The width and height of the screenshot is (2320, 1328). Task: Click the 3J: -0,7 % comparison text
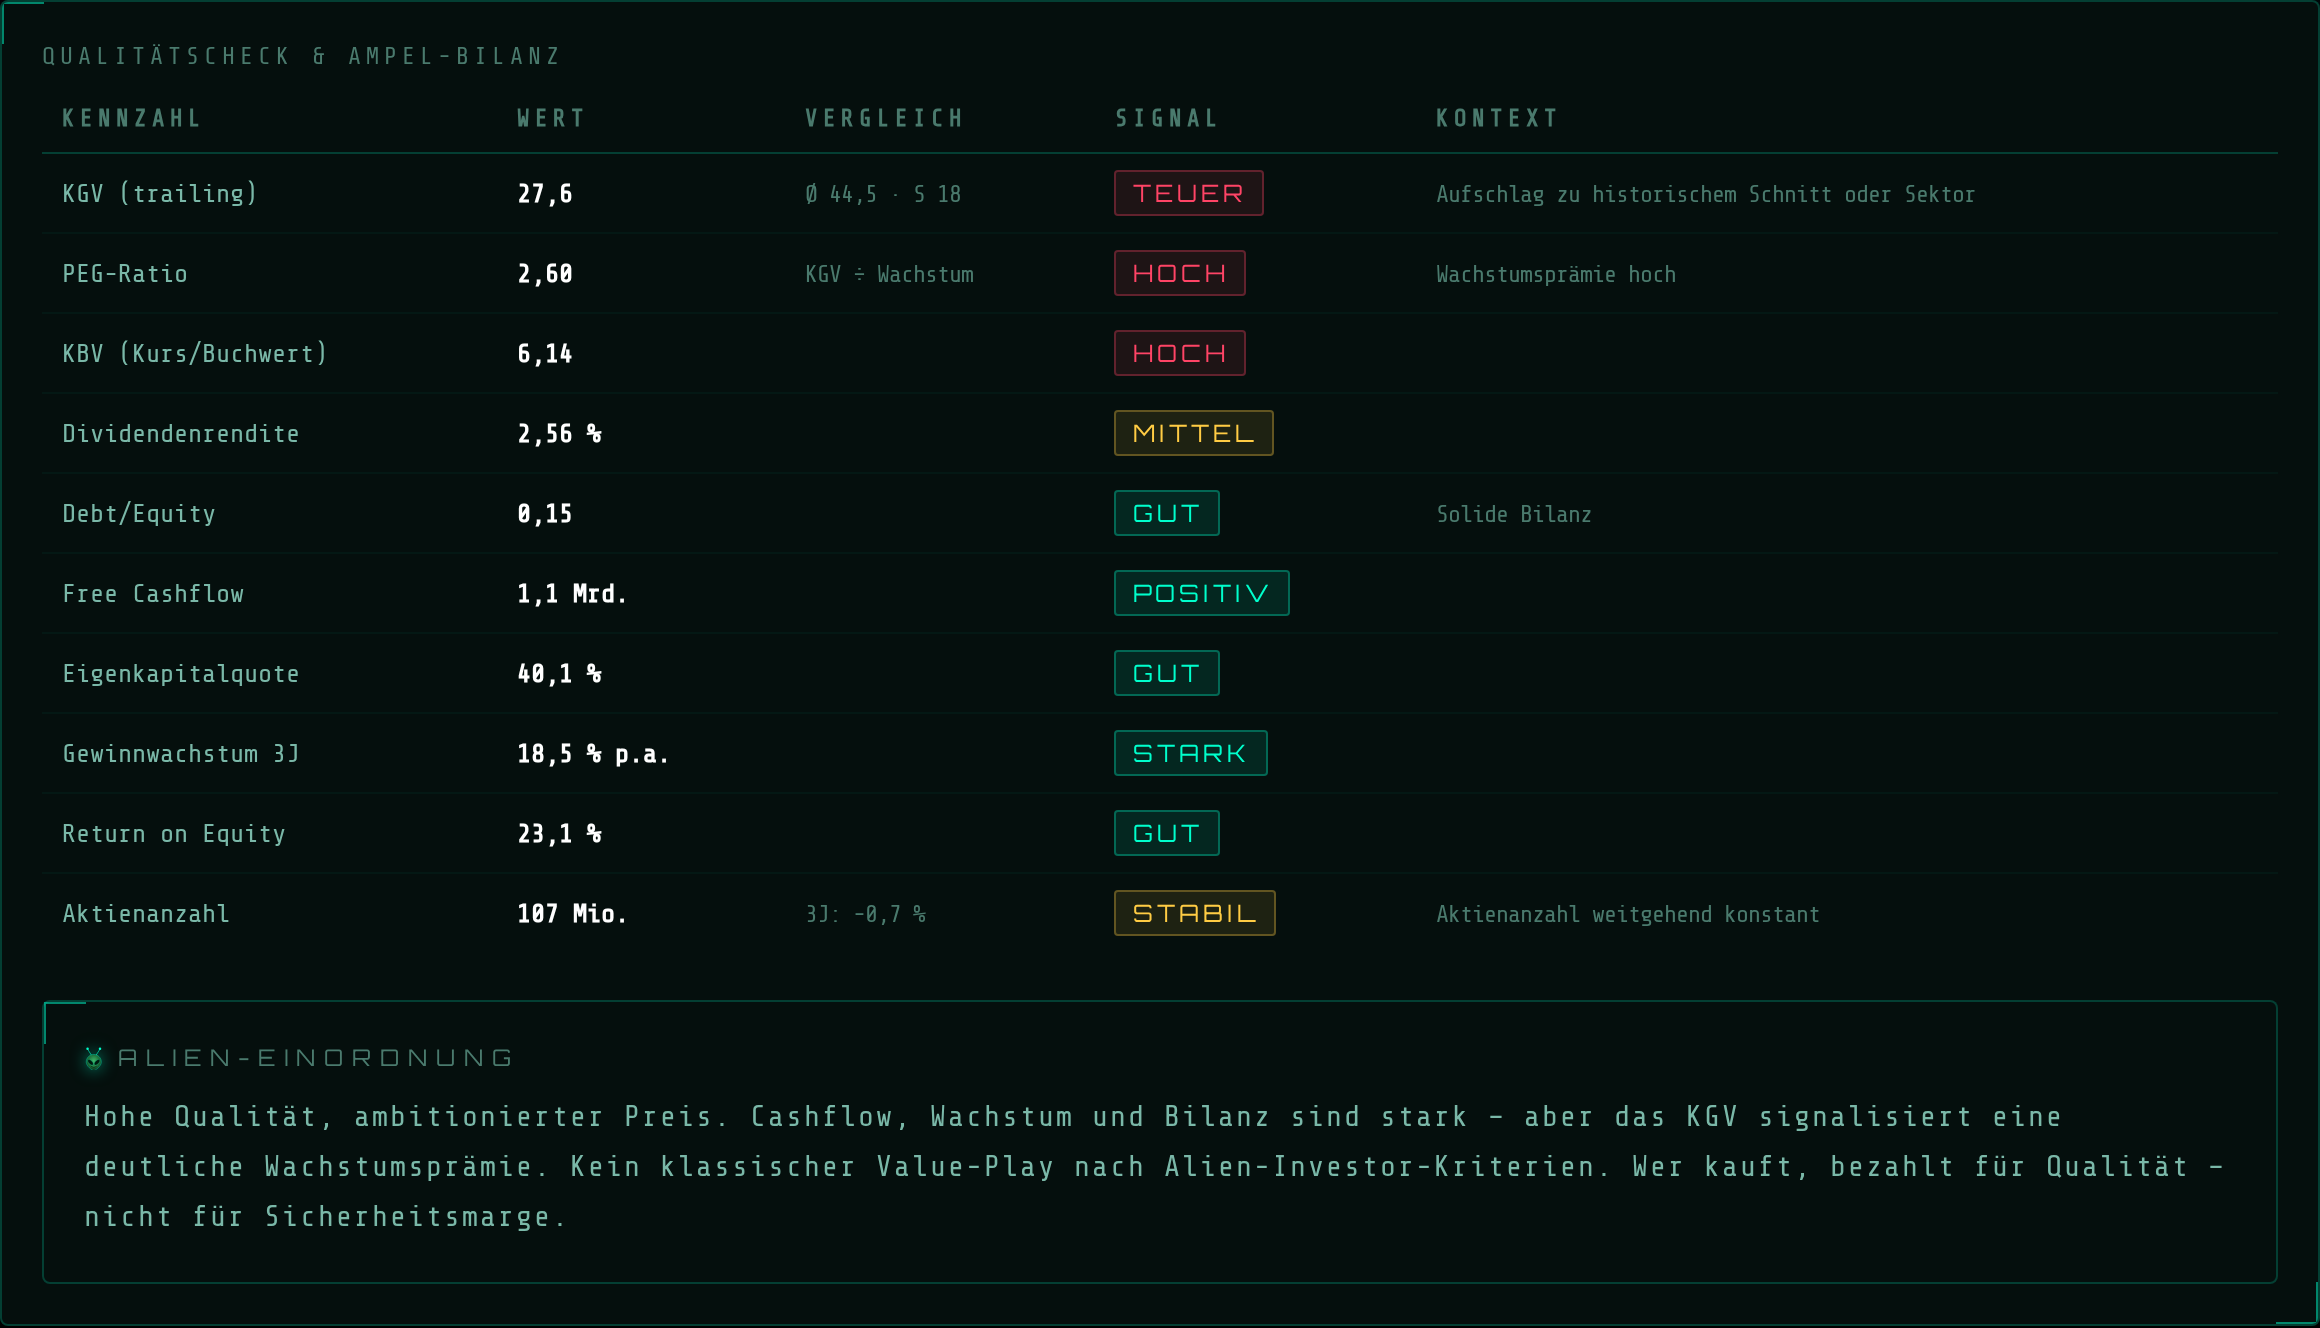866,914
